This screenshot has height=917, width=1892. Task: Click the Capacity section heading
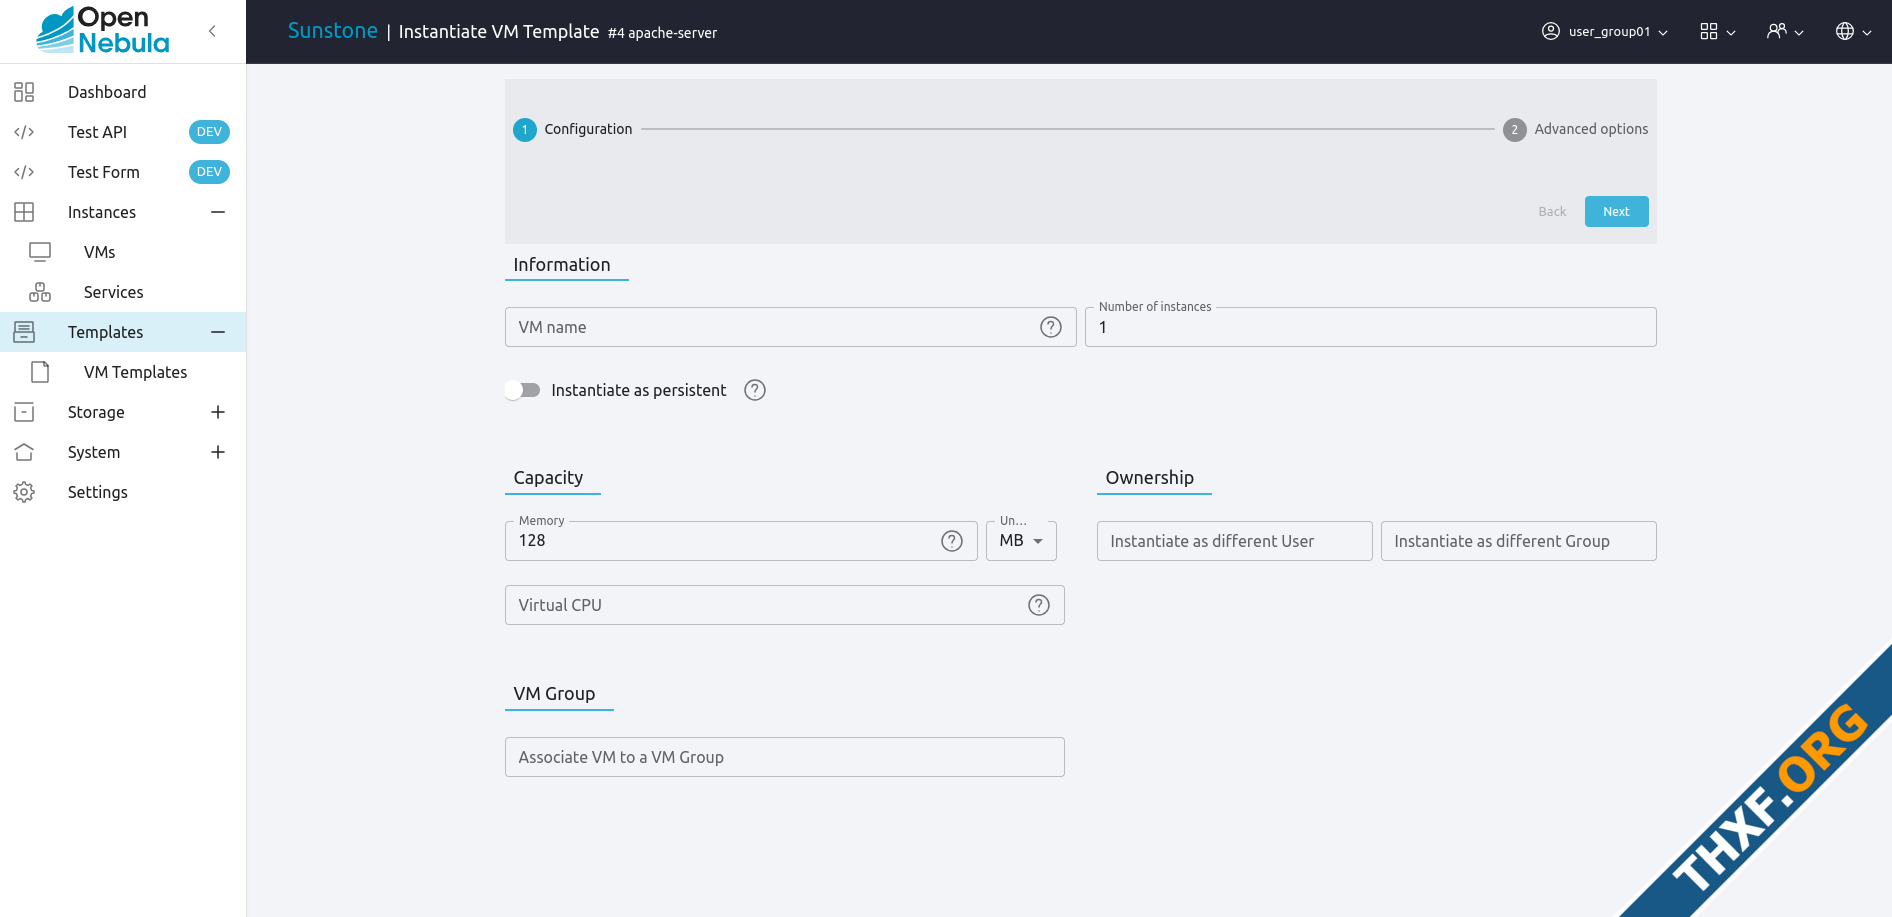[548, 478]
